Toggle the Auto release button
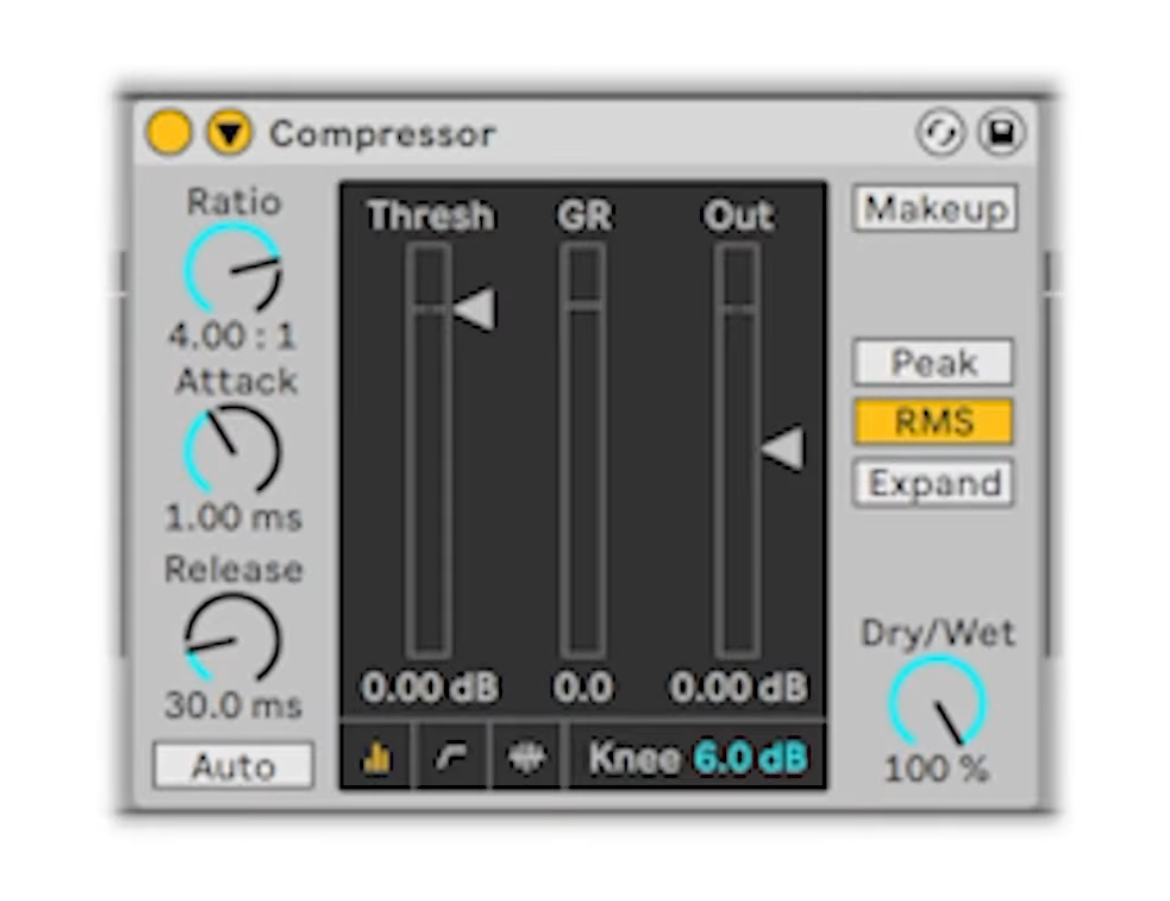The width and height of the screenshot is (1170, 901). pyautogui.click(x=233, y=765)
